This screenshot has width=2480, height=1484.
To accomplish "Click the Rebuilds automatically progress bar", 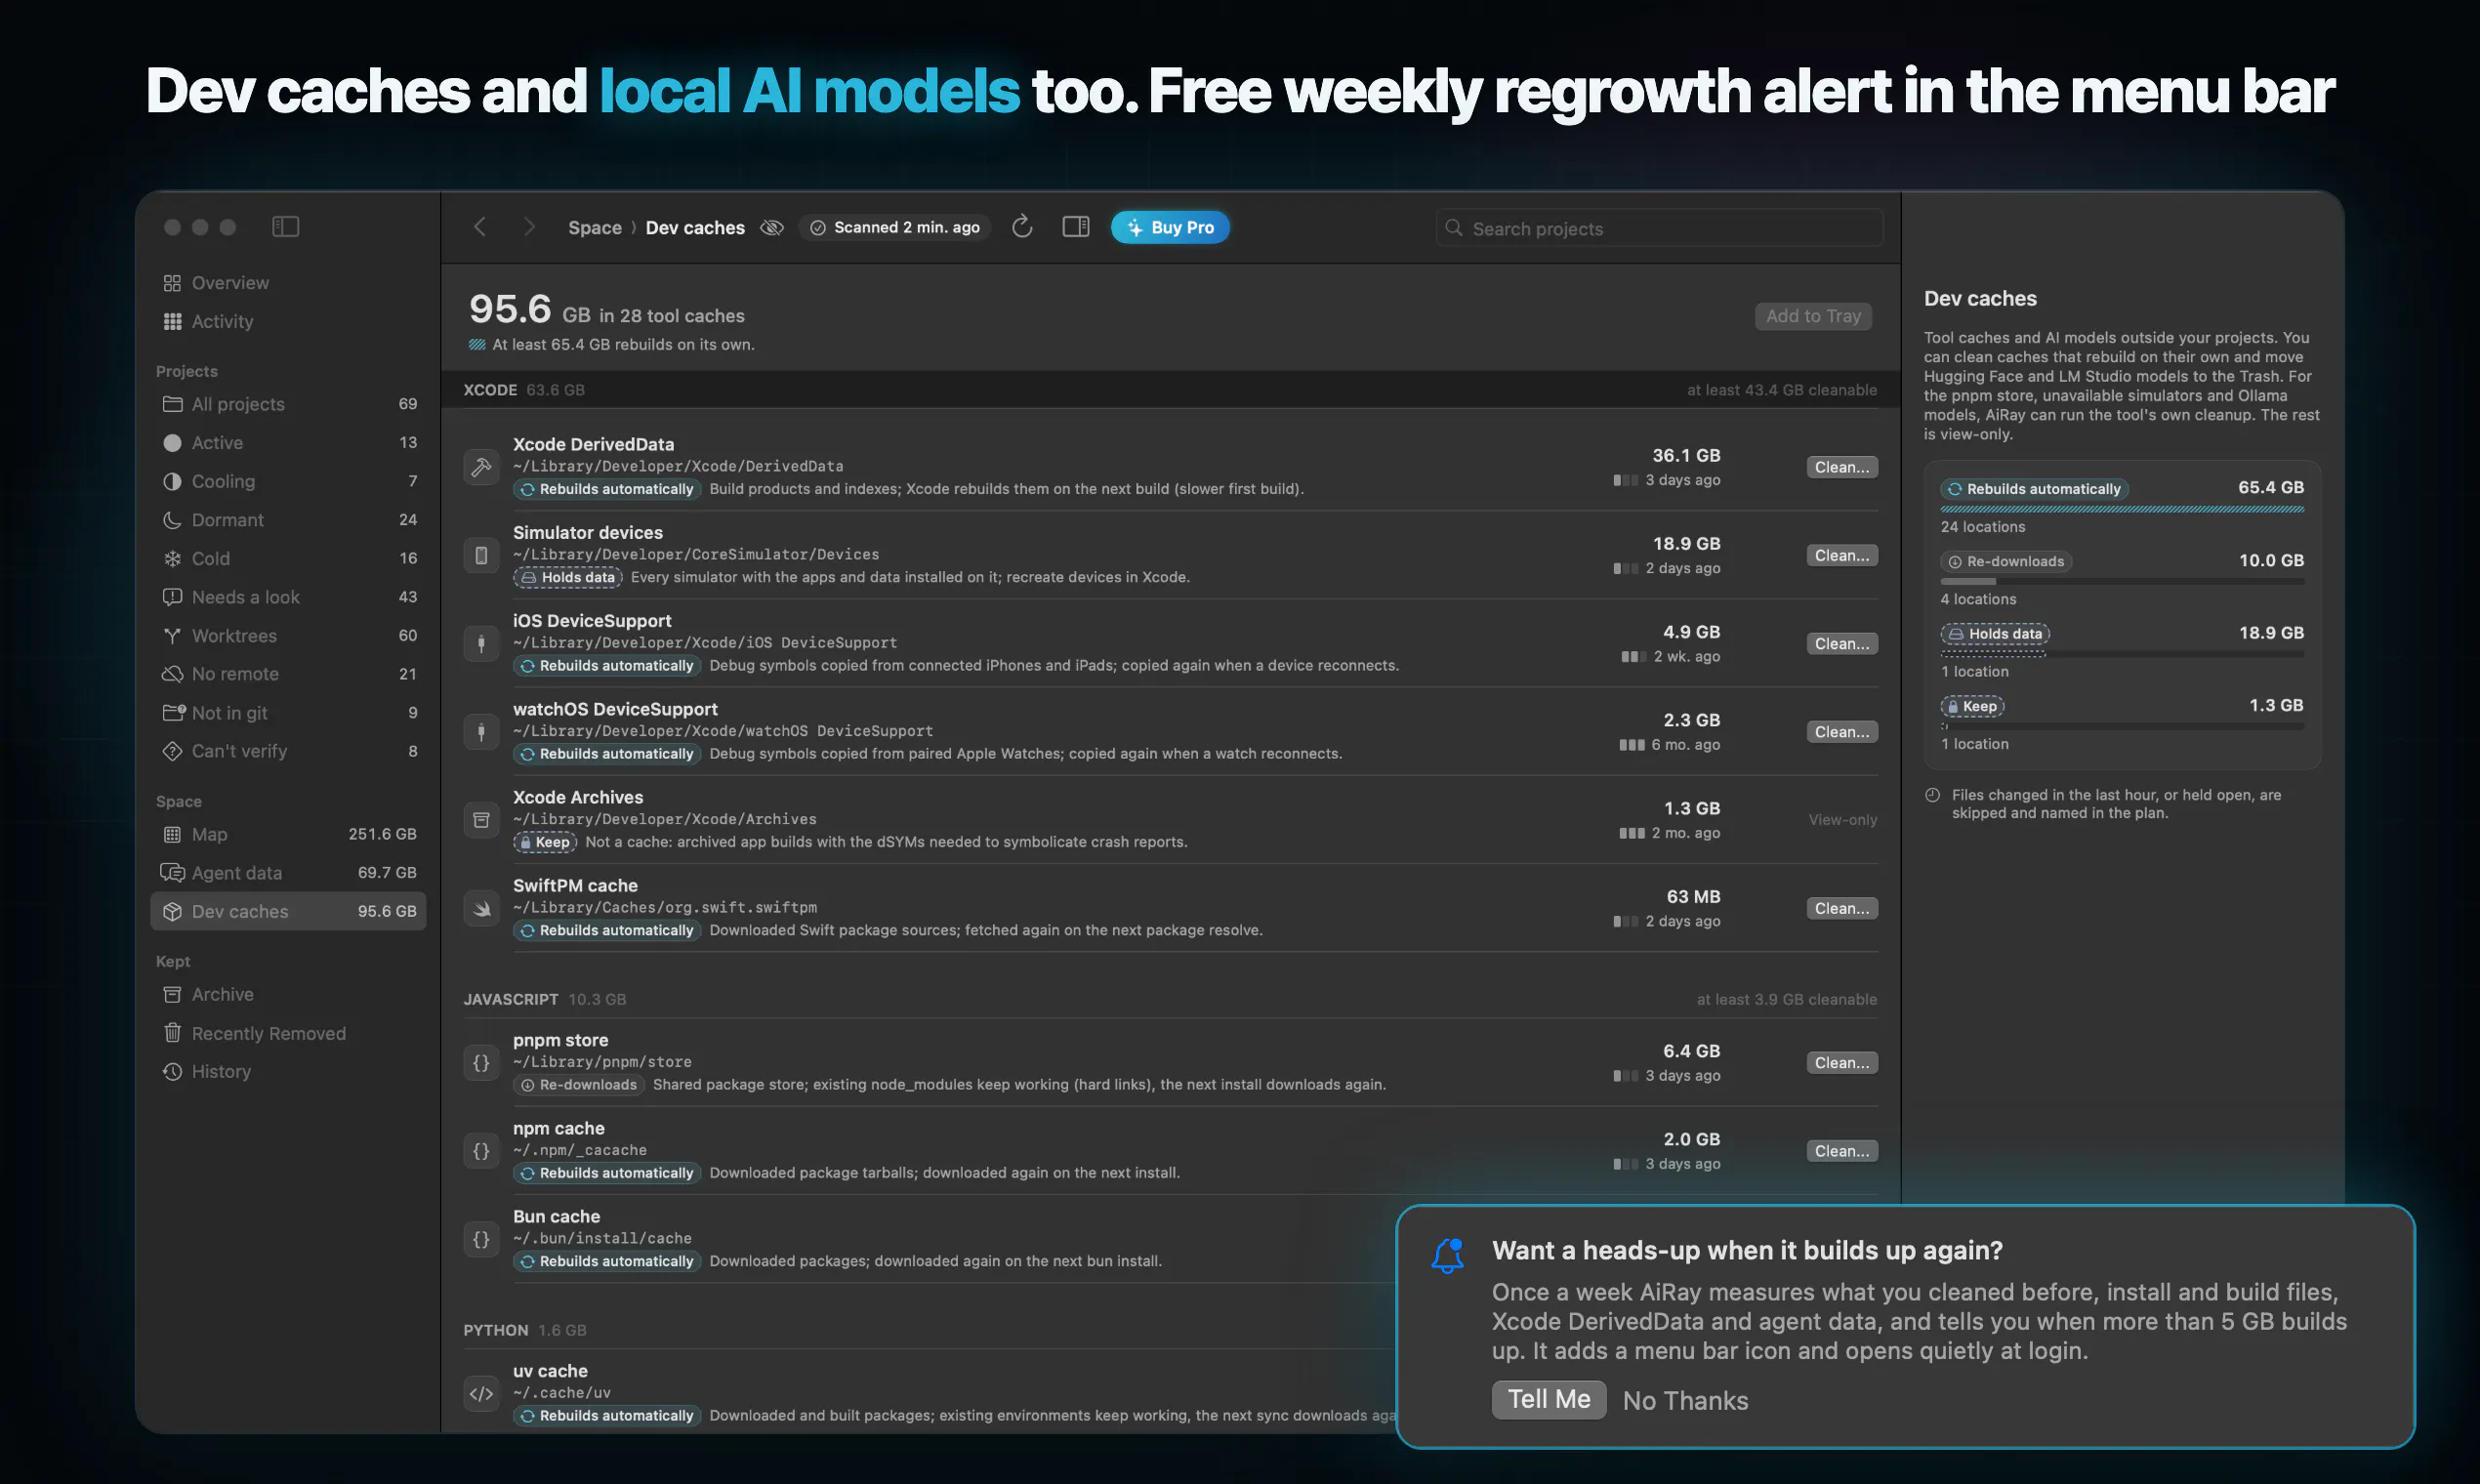I will pyautogui.click(x=2122, y=509).
